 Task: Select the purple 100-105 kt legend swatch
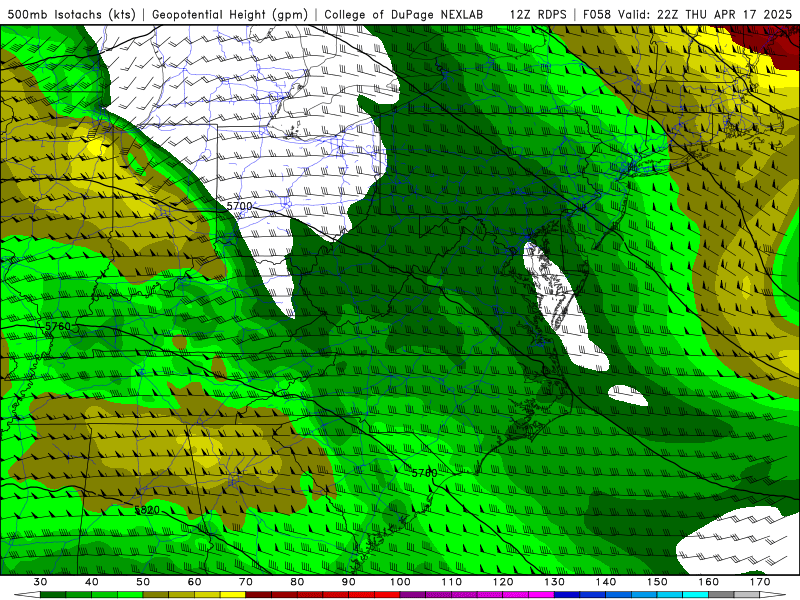click(x=413, y=595)
